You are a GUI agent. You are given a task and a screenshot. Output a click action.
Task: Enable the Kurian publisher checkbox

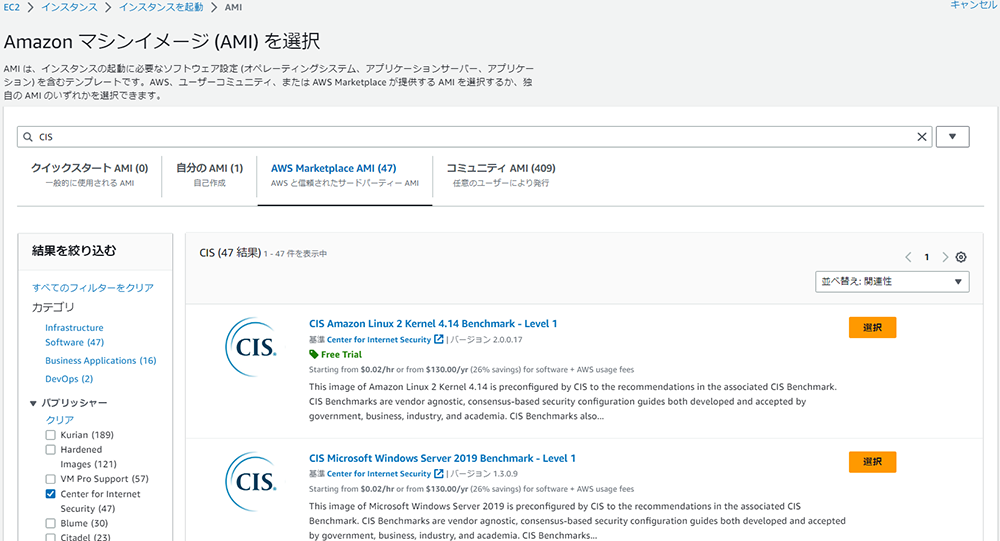click(51, 436)
